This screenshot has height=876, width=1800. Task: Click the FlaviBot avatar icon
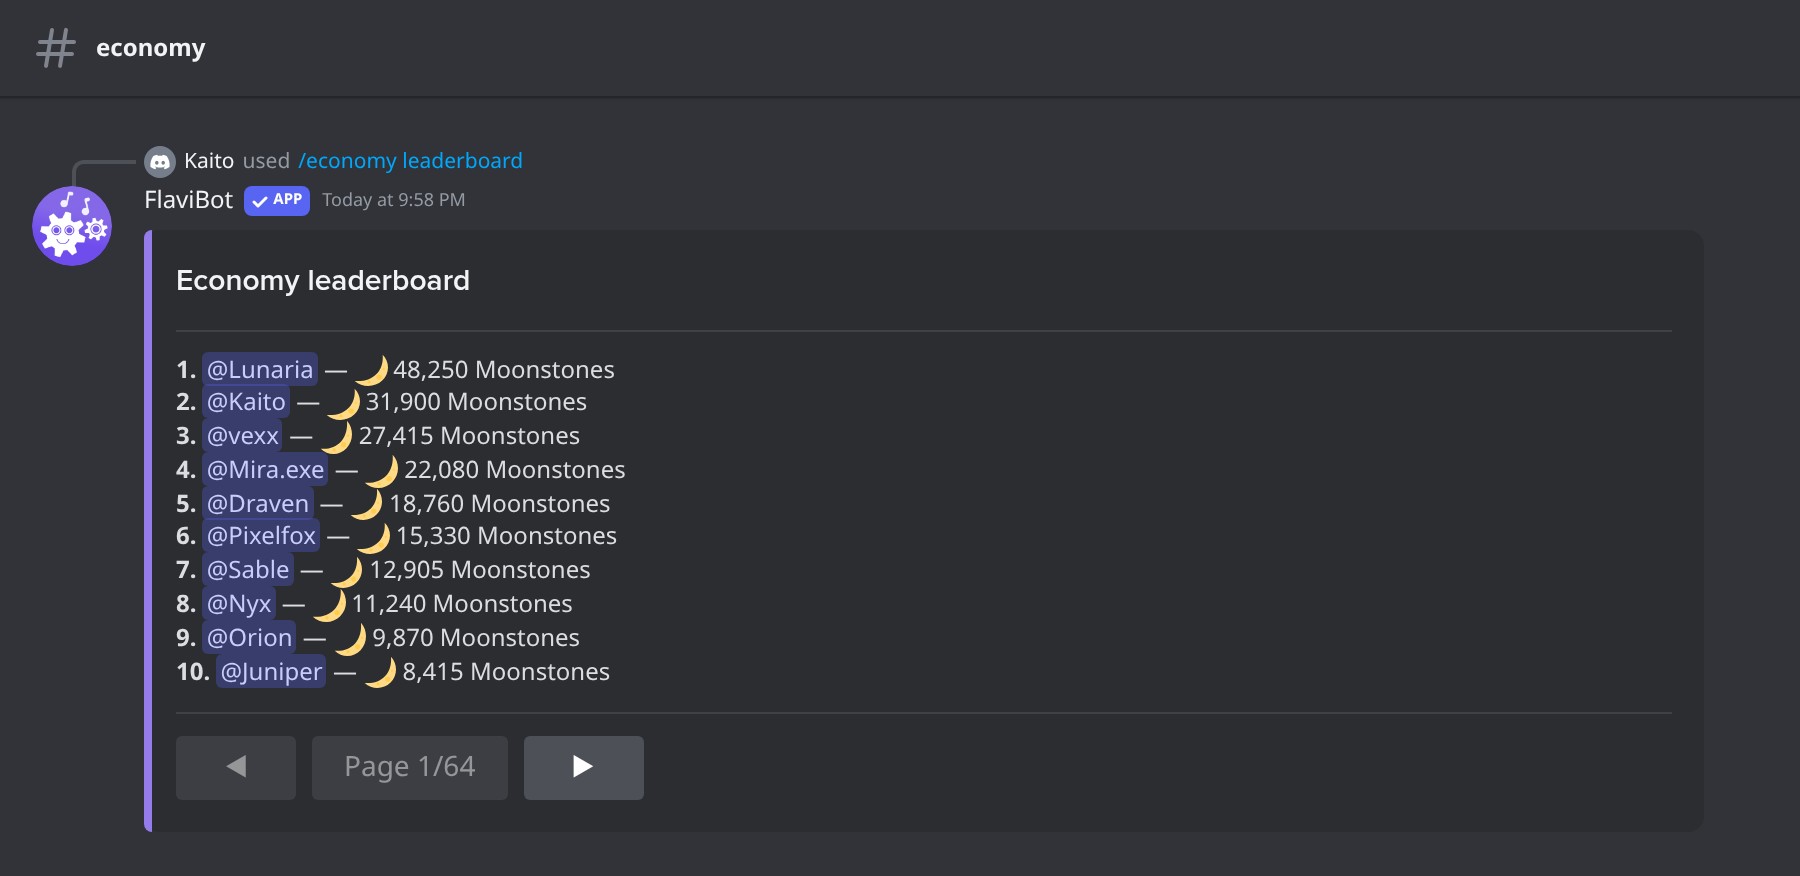72,226
